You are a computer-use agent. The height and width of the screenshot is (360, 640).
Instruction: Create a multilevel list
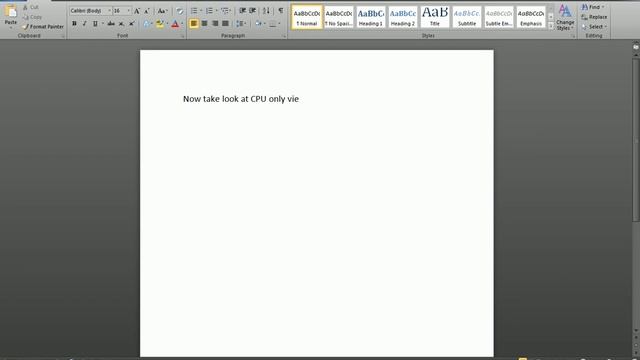pyautogui.click(x=226, y=11)
